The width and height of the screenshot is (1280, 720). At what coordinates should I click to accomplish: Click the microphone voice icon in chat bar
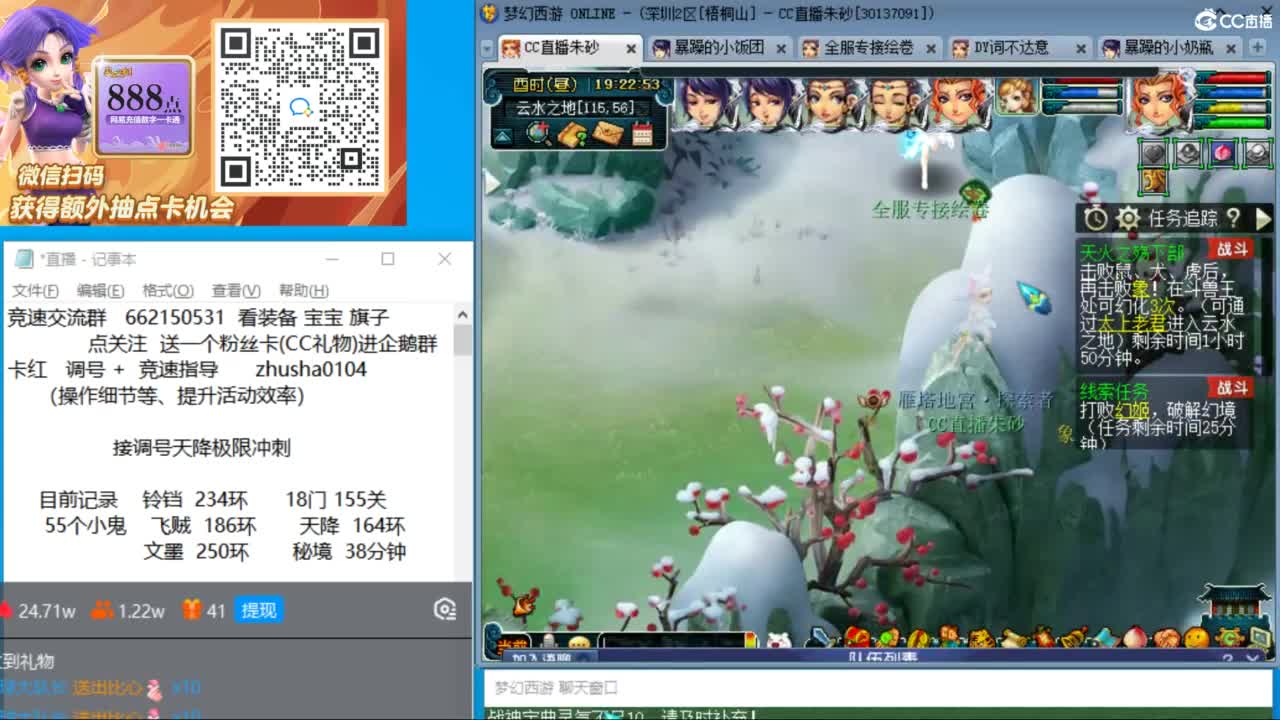548,640
